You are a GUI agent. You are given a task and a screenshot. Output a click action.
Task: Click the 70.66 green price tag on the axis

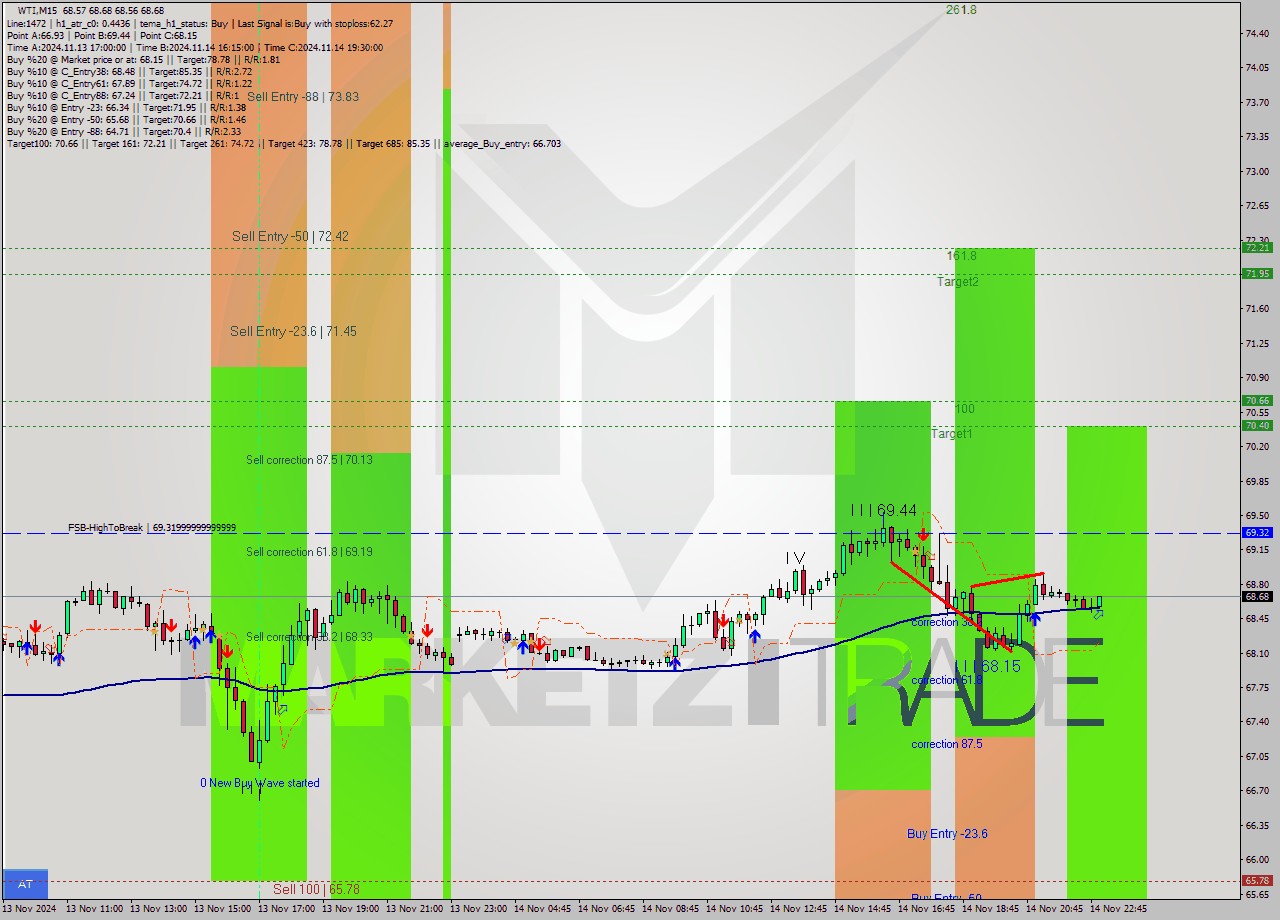[1257, 401]
